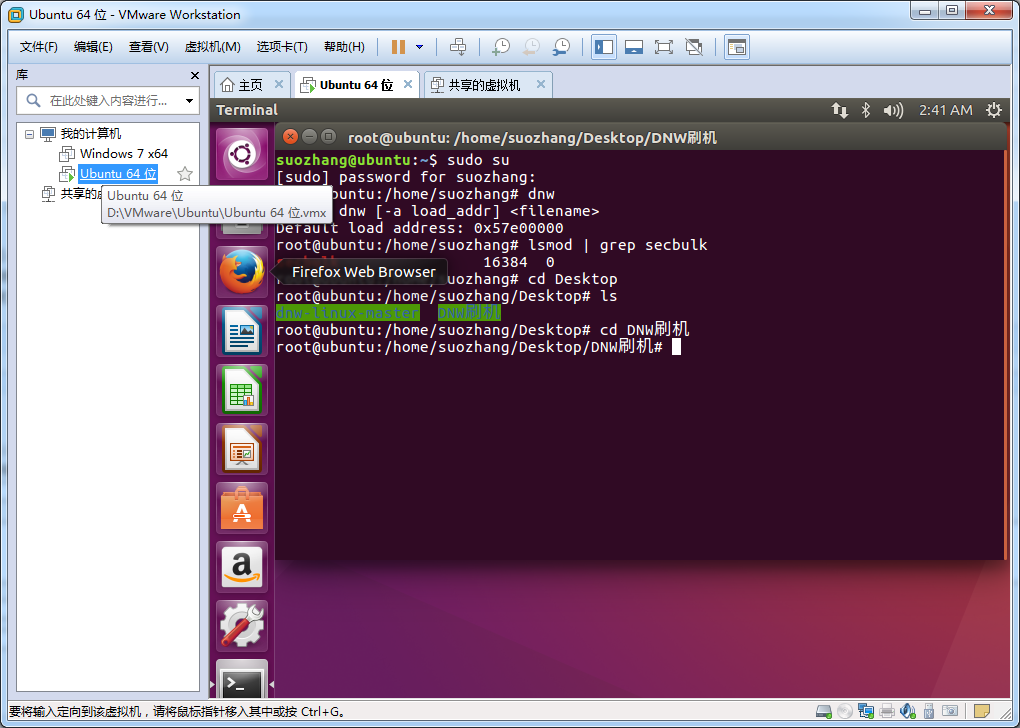The height and width of the screenshot is (728, 1020).
Task: Open the Bluetooth indicator in Ubuntu panel
Action: [866, 111]
